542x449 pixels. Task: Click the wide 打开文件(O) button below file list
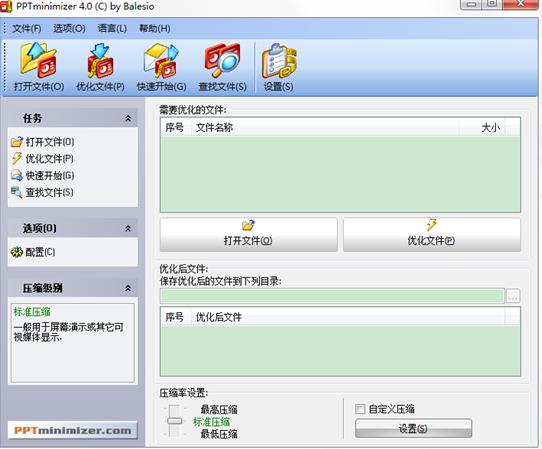249,234
